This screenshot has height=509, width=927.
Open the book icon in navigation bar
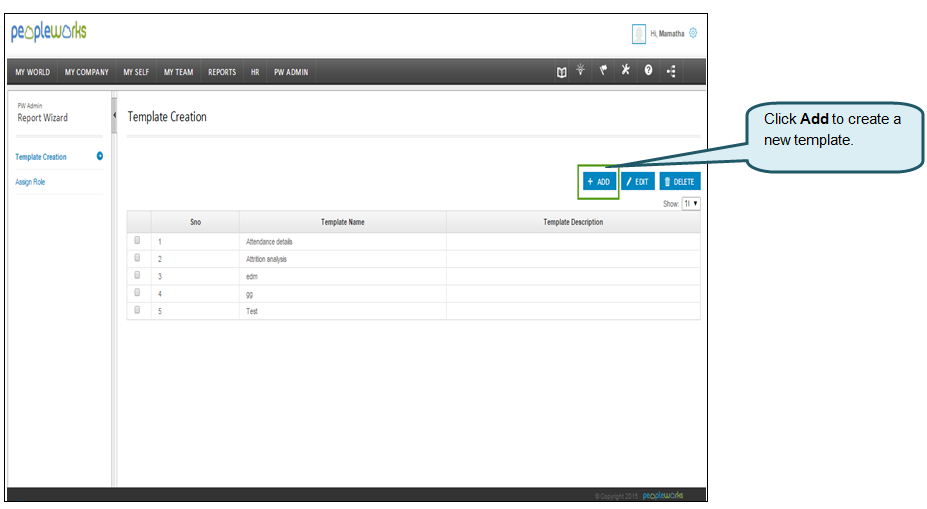[x=562, y=72]
